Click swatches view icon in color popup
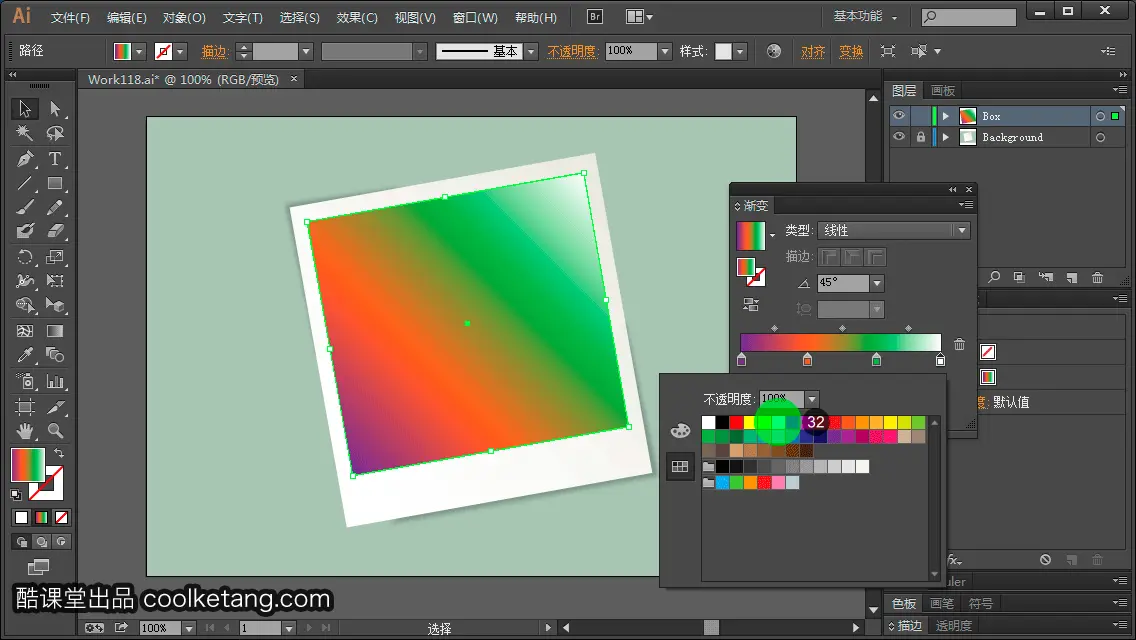Viewport: 1136px width, 640px height. click(680, 467)
